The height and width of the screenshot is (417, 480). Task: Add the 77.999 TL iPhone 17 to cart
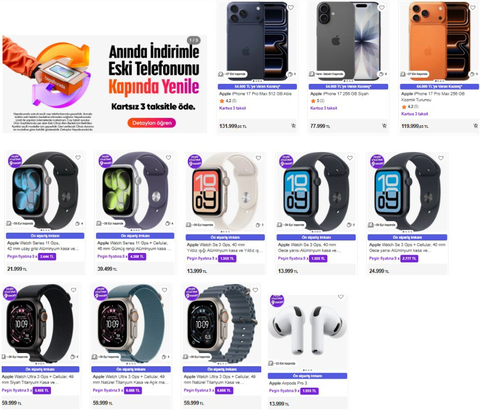coord(384,126)
